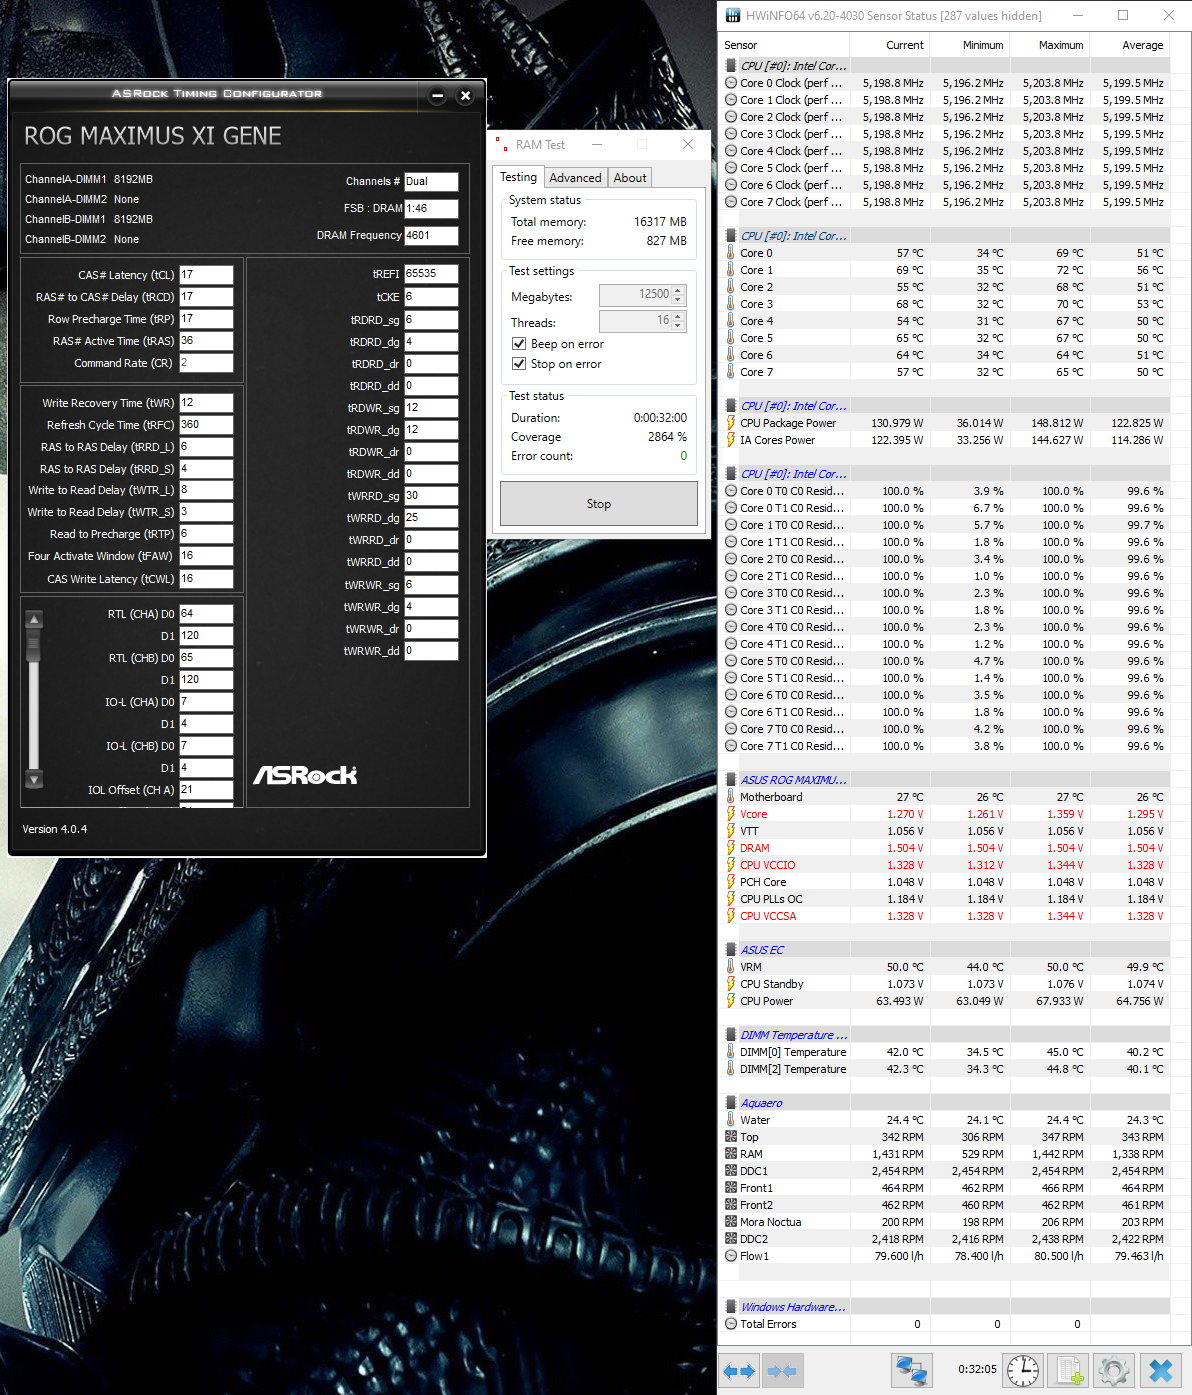
Task: Click the lightning icon beside CPU Package Power
Action: tap(731, 423)
